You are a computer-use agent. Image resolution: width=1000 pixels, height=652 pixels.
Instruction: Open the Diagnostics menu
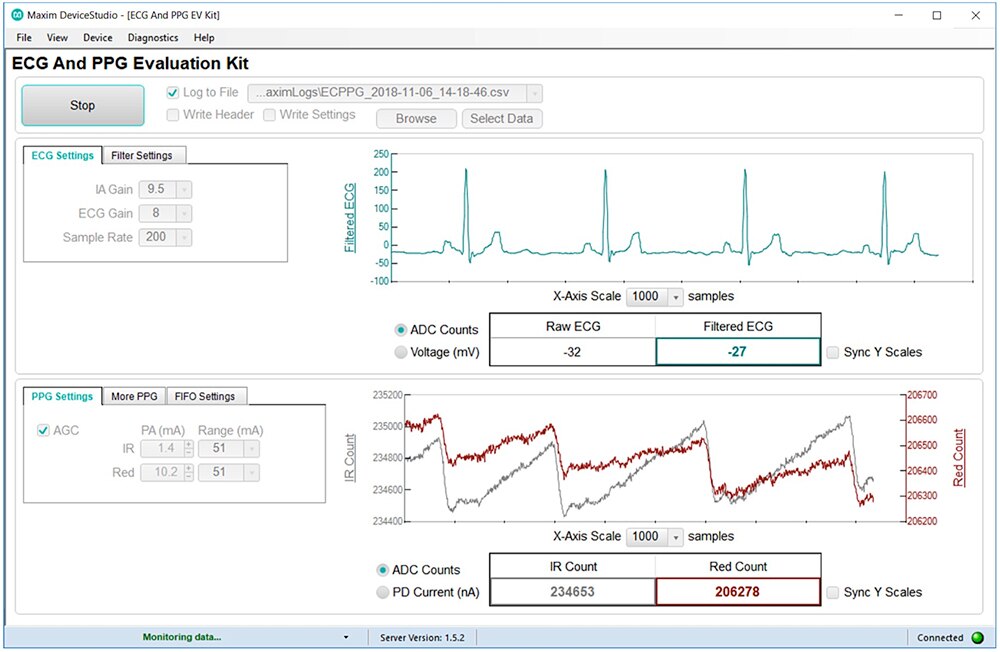153,38
